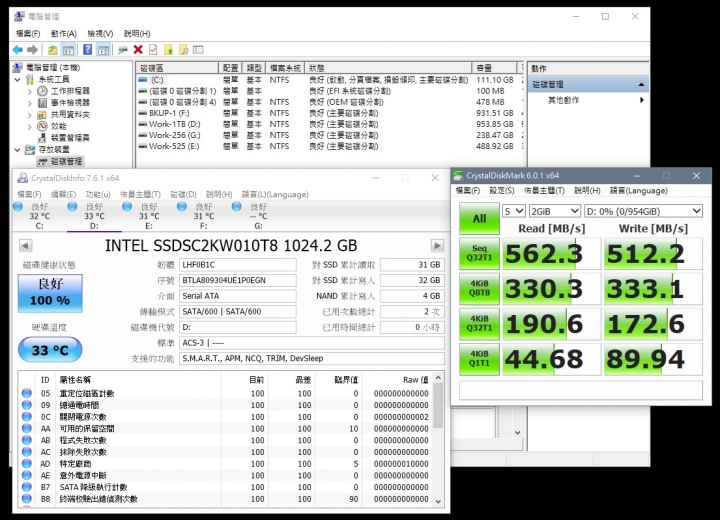Click the 容量 column header

pyautogui.click(x=494, y=68)
